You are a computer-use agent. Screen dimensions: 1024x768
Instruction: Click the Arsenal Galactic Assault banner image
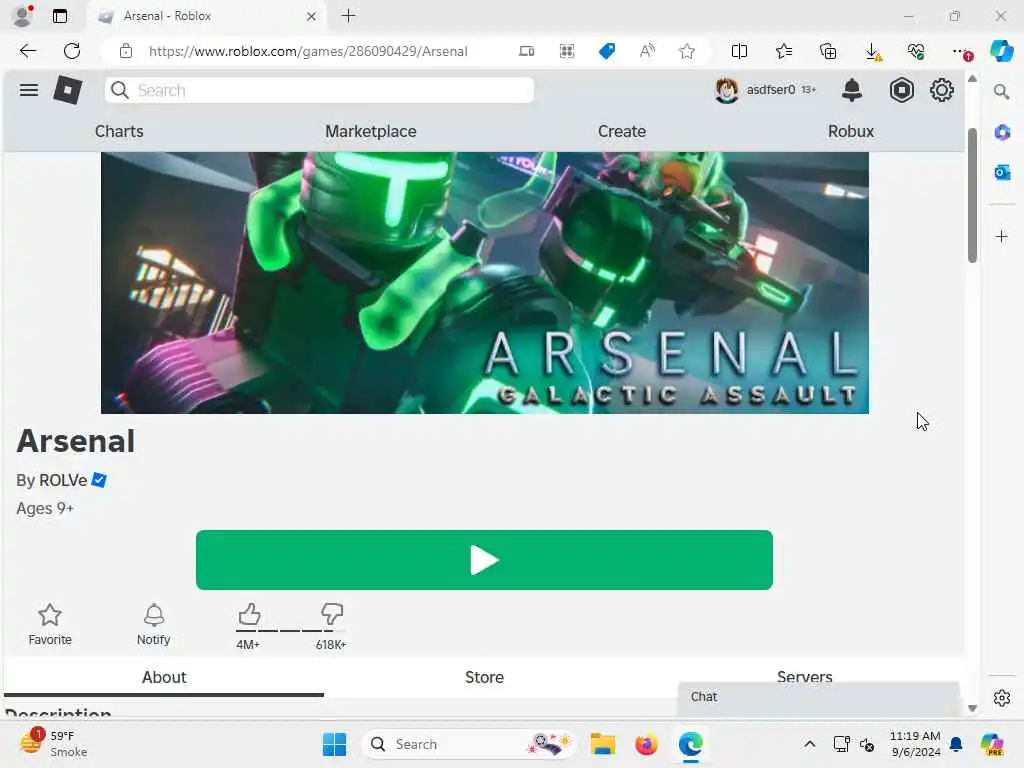click(485, 283)
